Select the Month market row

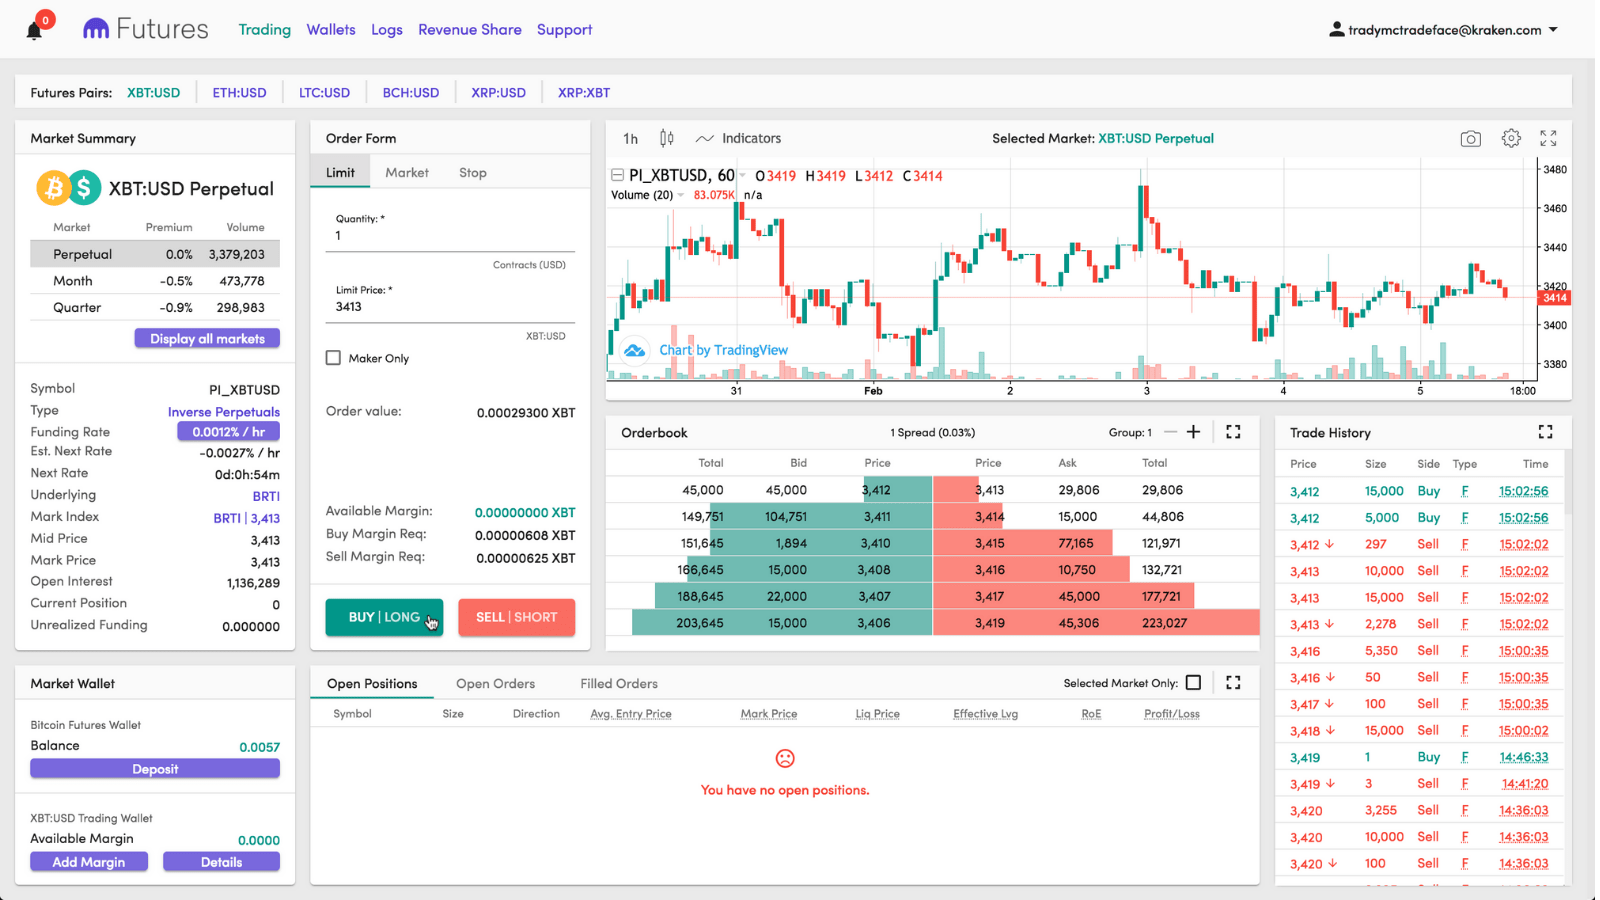tap(155, 281)
